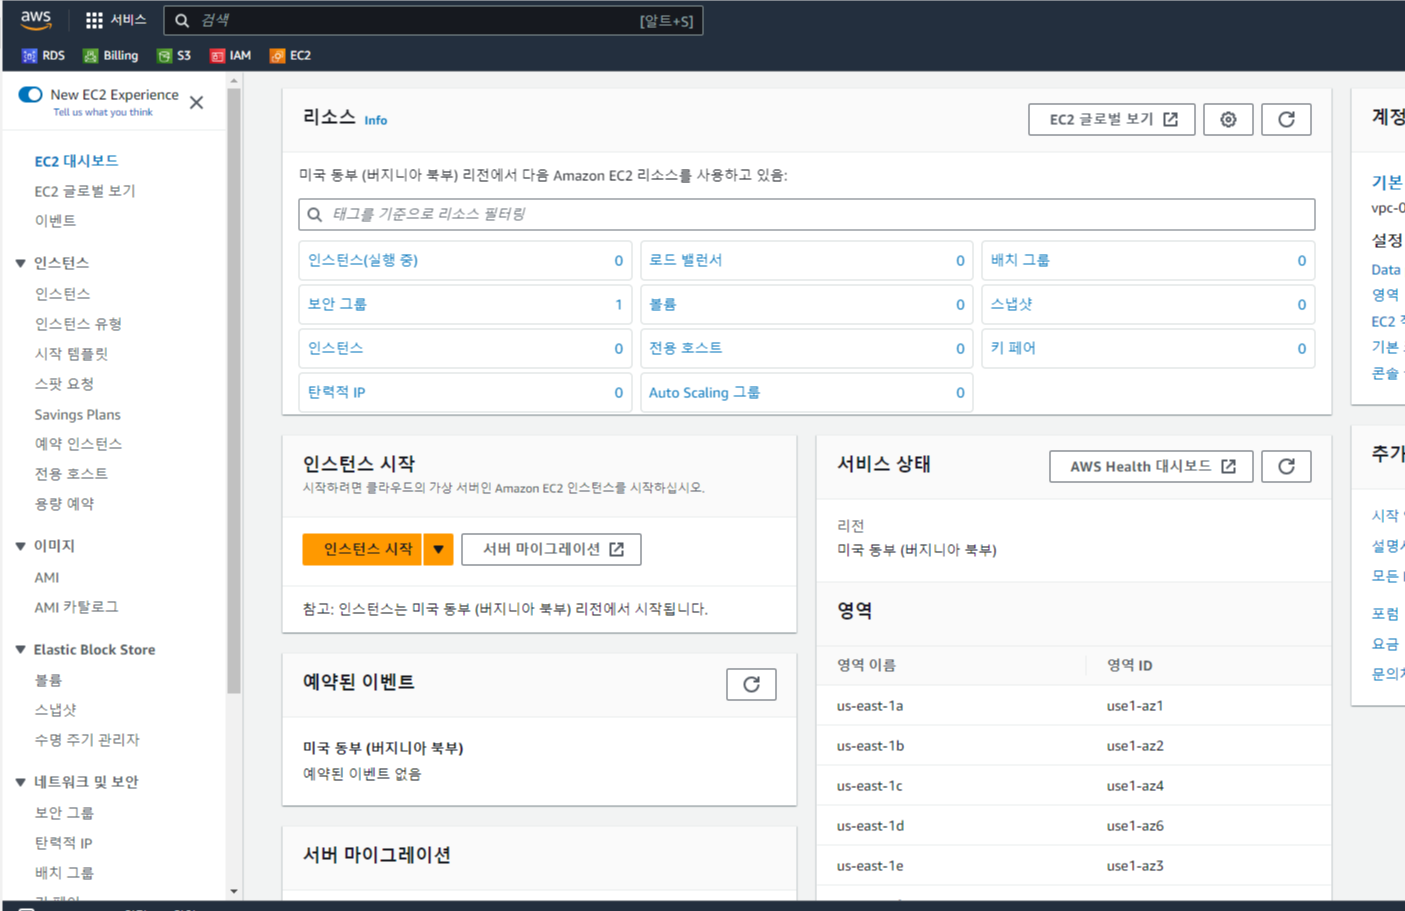
Task: Open the 서비스 grid menu
Action: (x=116, y=20)
